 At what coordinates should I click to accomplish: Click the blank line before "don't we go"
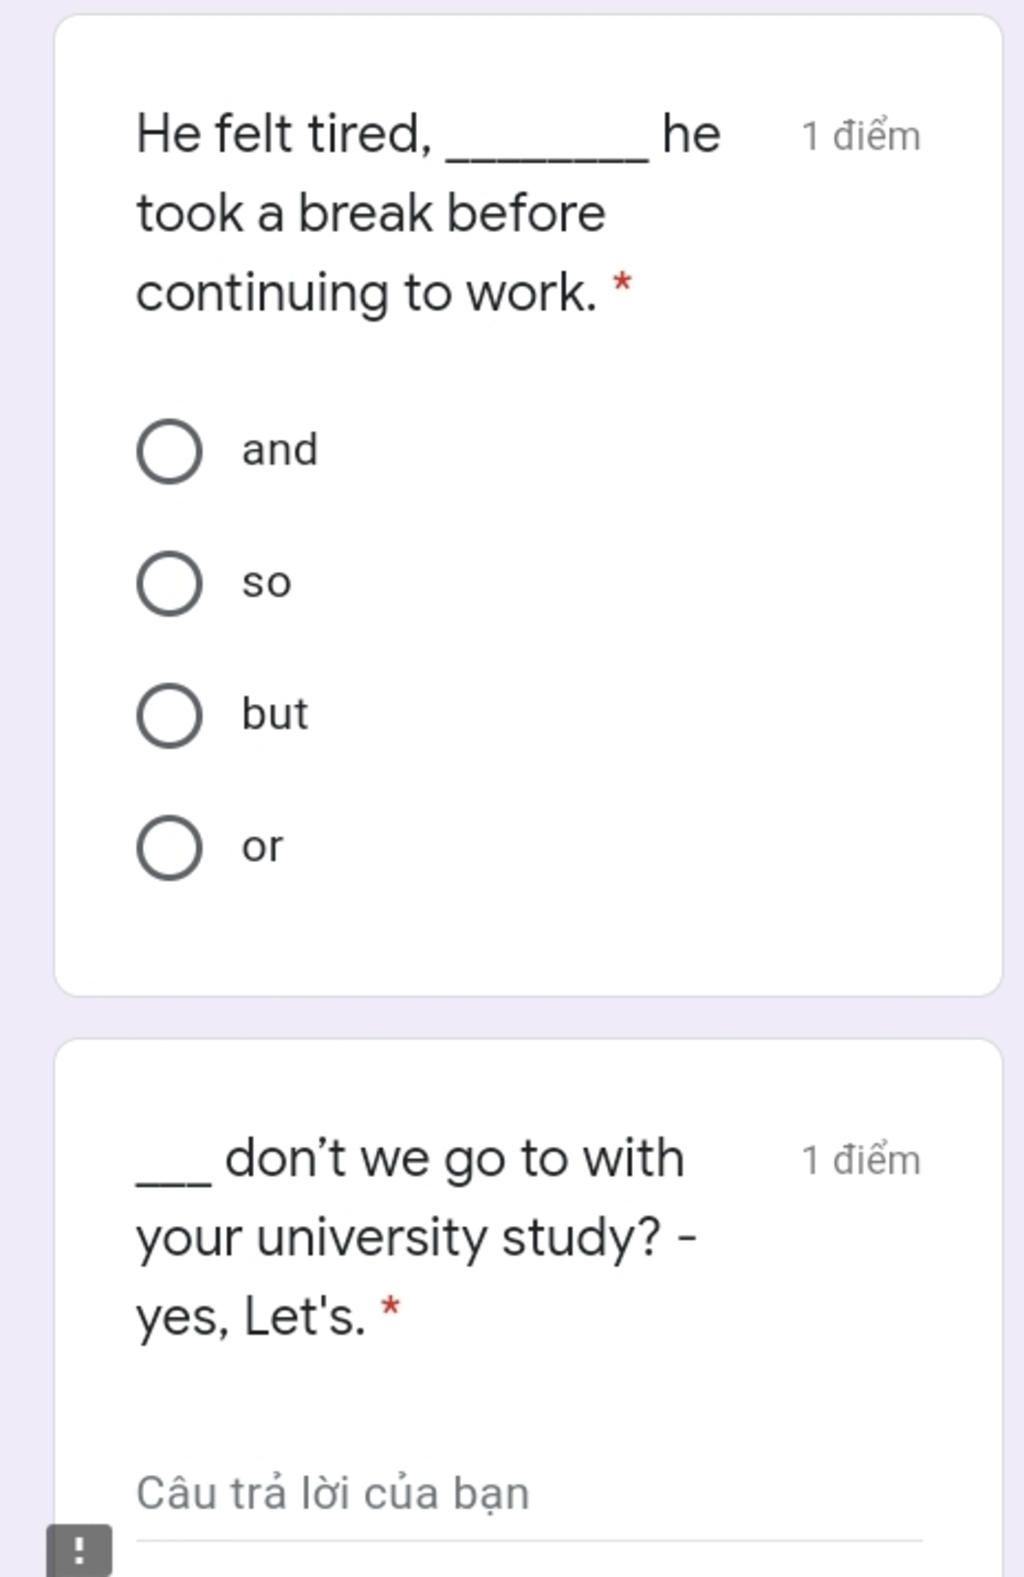click(x=174, y=1183)
